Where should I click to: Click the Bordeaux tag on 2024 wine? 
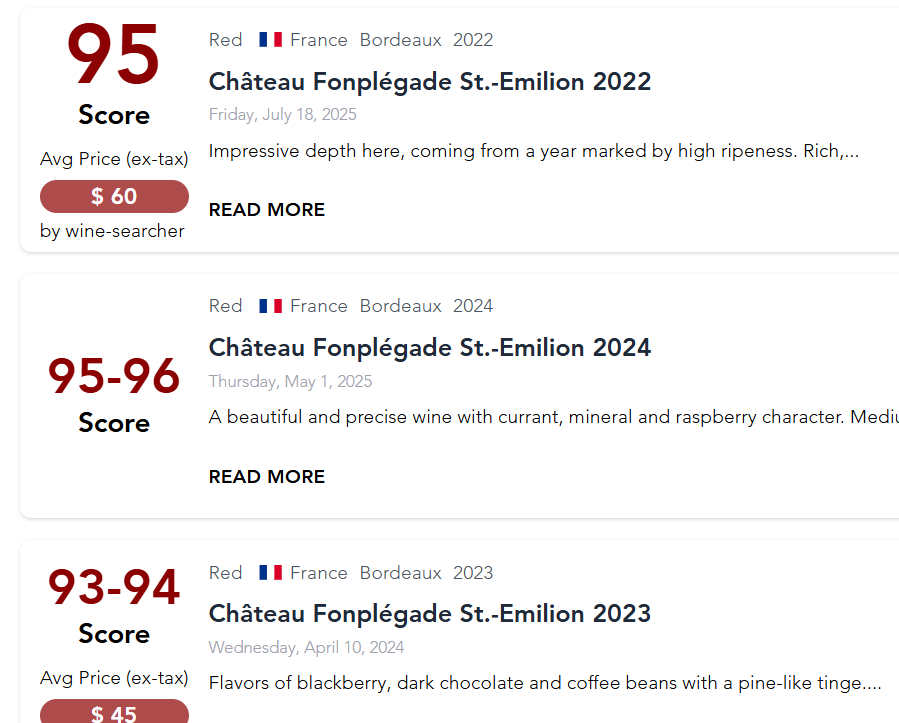click(400, 306)
